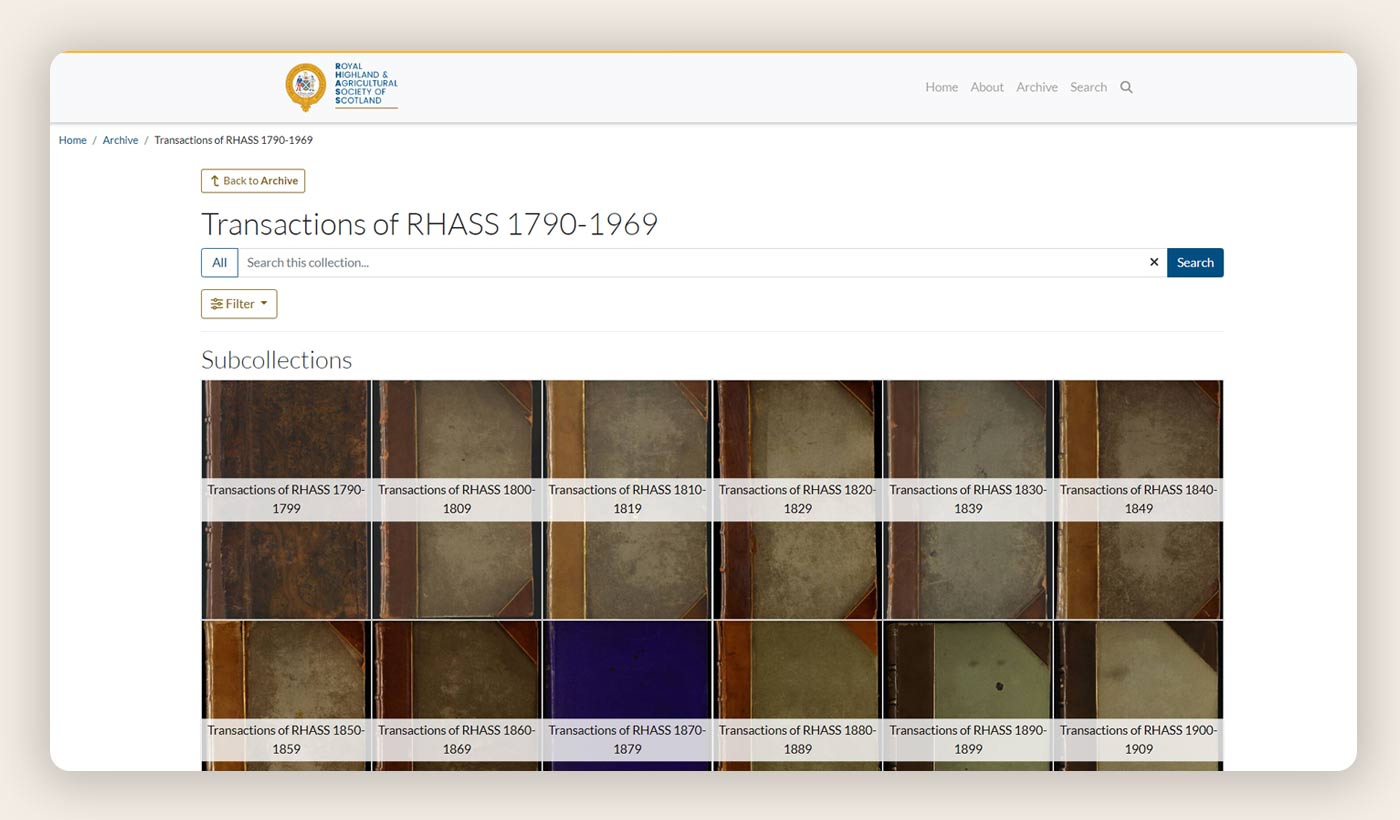Click the All search scope button
1400x820 pixels.
tap(219, 262)
